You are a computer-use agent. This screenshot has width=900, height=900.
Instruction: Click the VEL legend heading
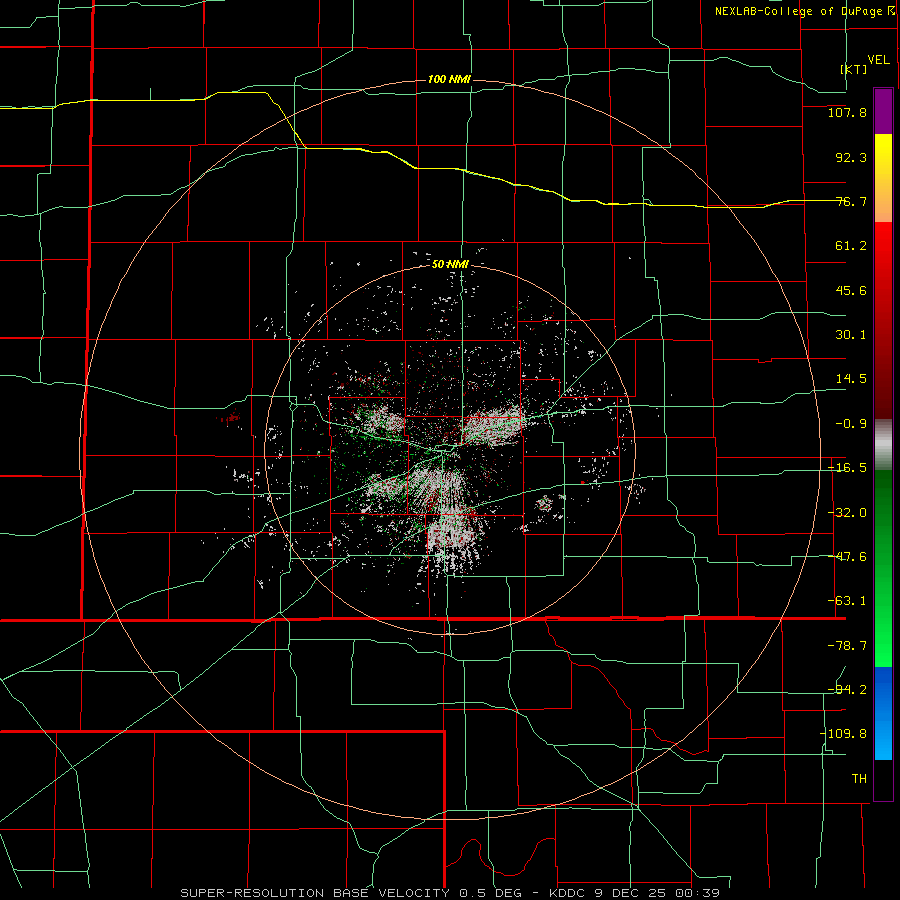tap(878, 60)
